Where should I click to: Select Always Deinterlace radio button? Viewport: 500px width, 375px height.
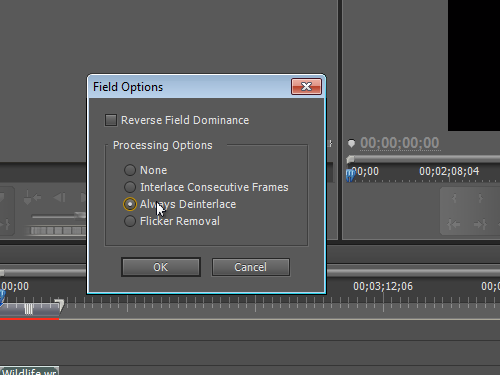tap(130, 204)
